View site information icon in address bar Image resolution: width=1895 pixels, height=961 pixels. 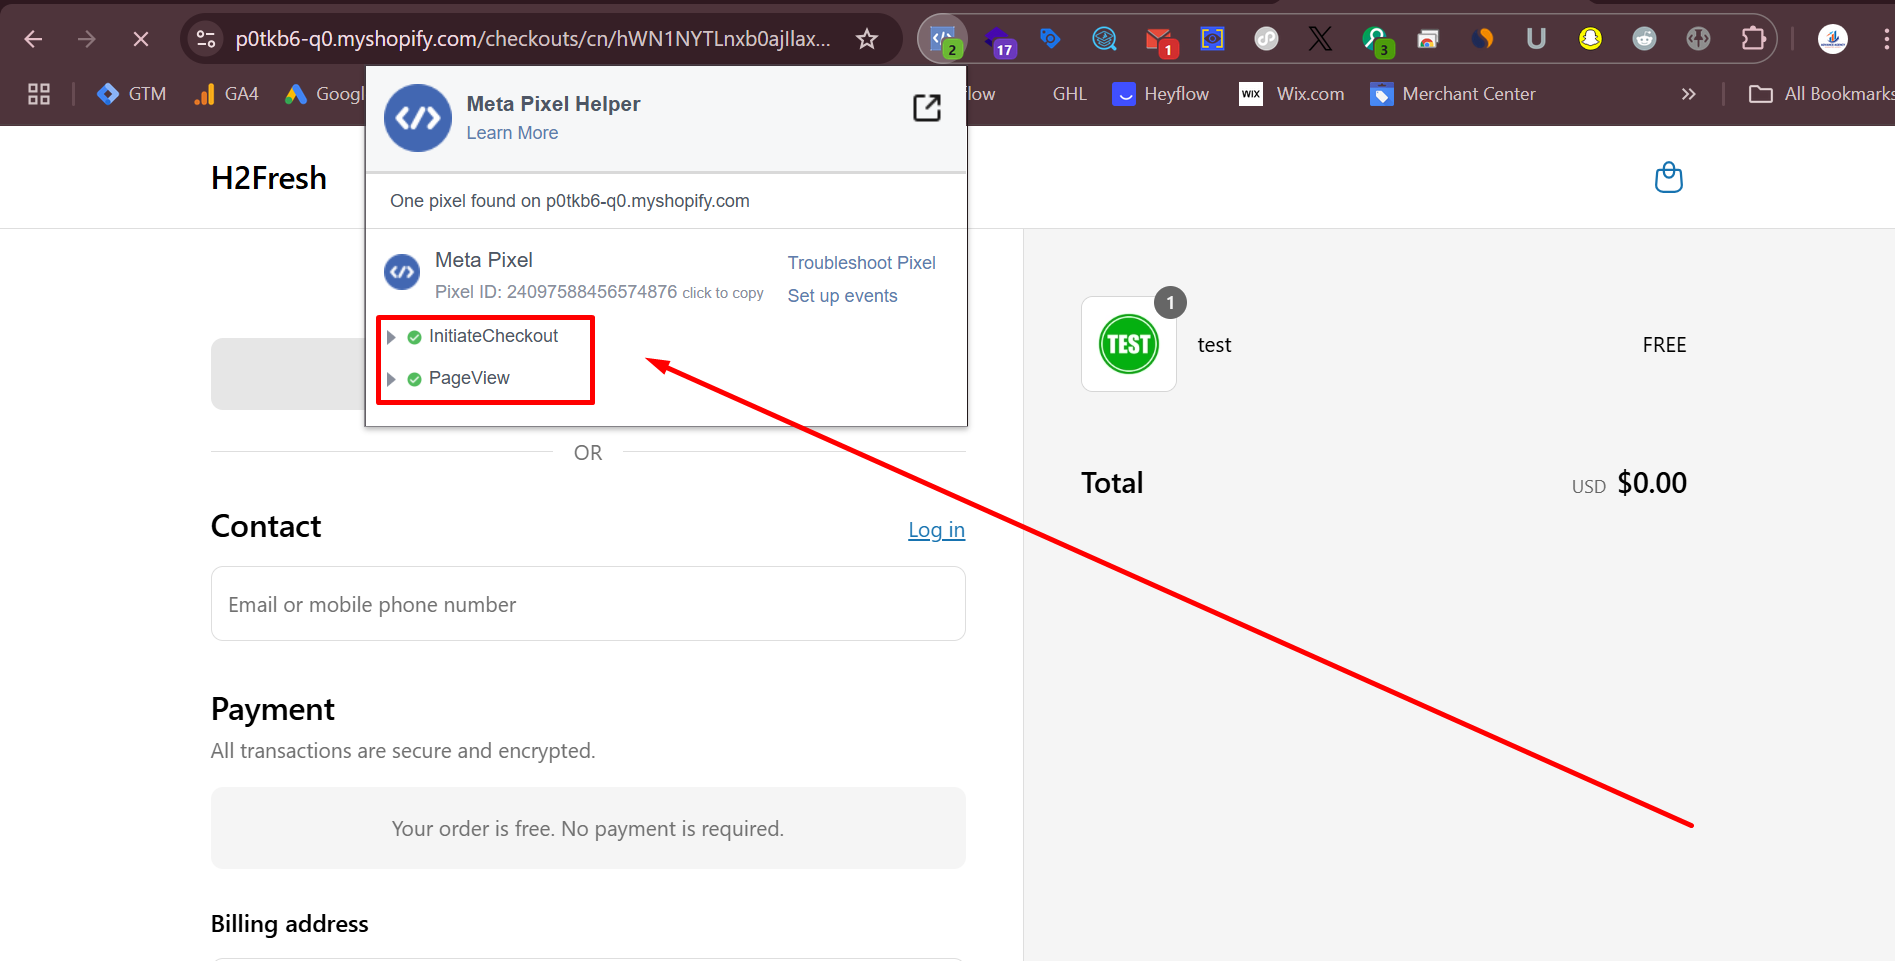point(206,39)
